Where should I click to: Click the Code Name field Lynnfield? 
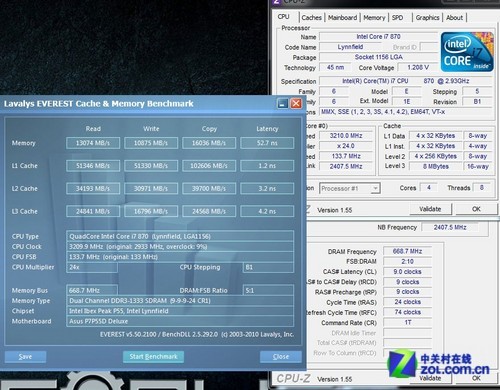(x=350, y=47)
